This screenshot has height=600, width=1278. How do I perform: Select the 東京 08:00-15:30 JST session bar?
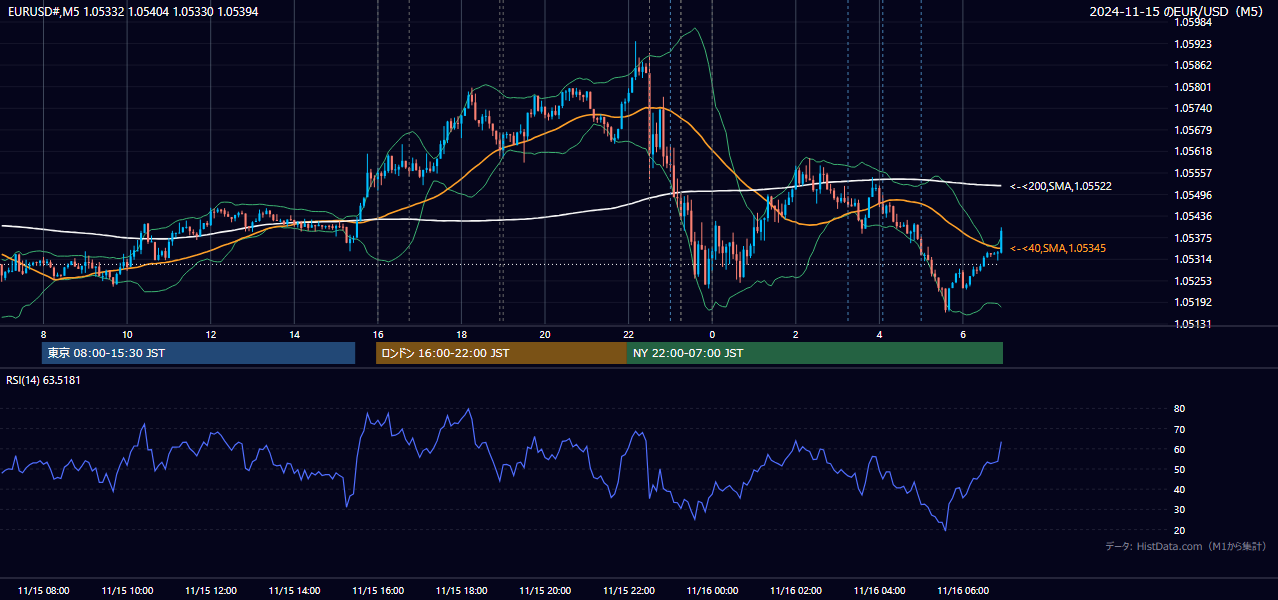coord(198,353)
